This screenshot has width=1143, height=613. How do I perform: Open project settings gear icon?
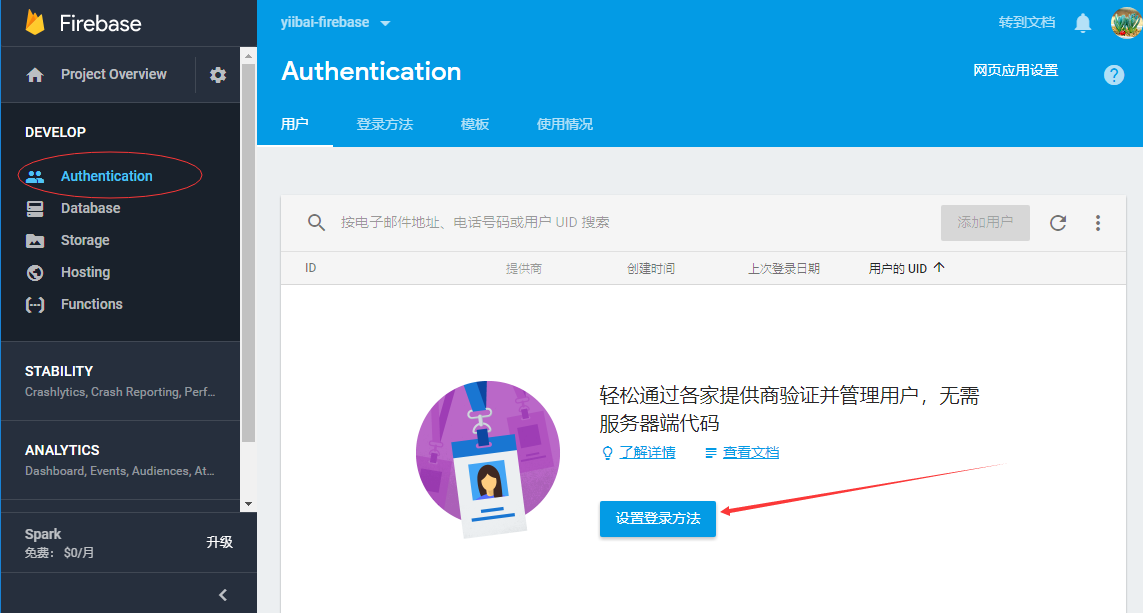point(218,75)
